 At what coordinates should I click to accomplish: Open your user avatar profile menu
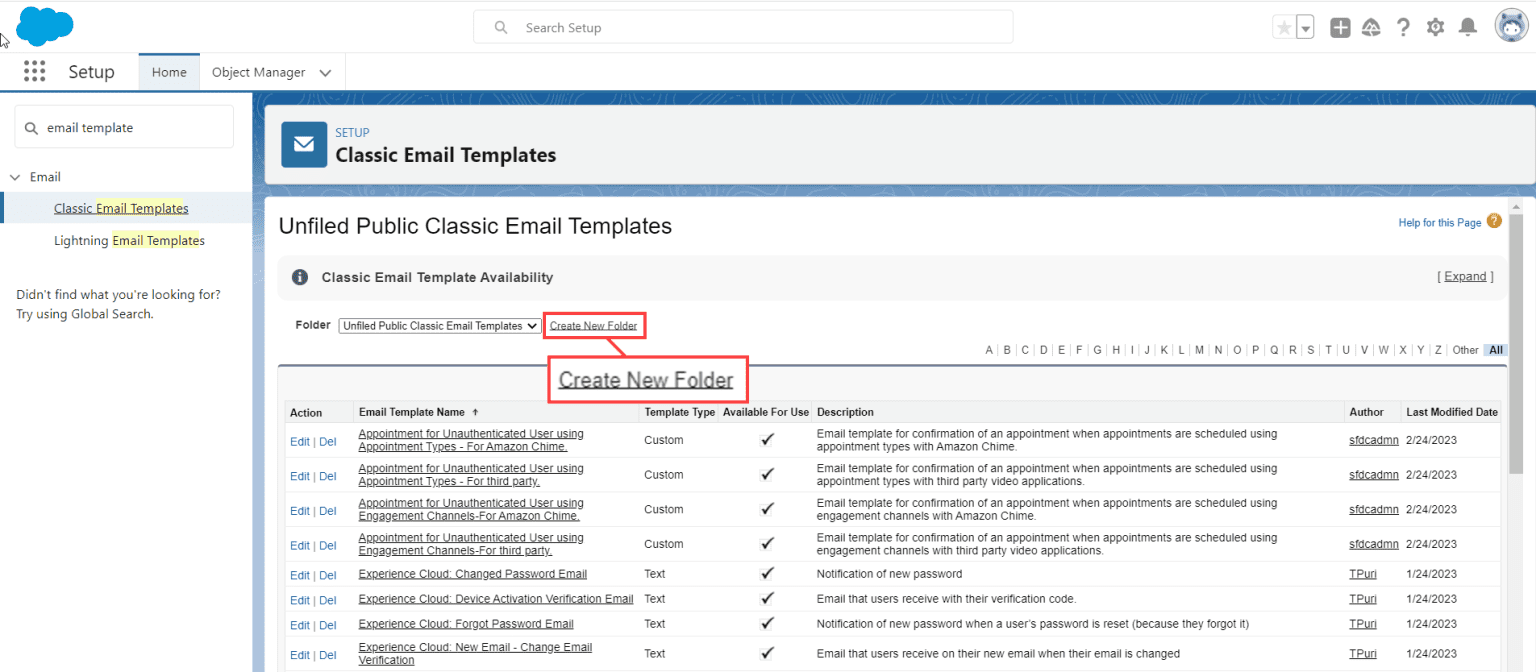[1510, 25]
